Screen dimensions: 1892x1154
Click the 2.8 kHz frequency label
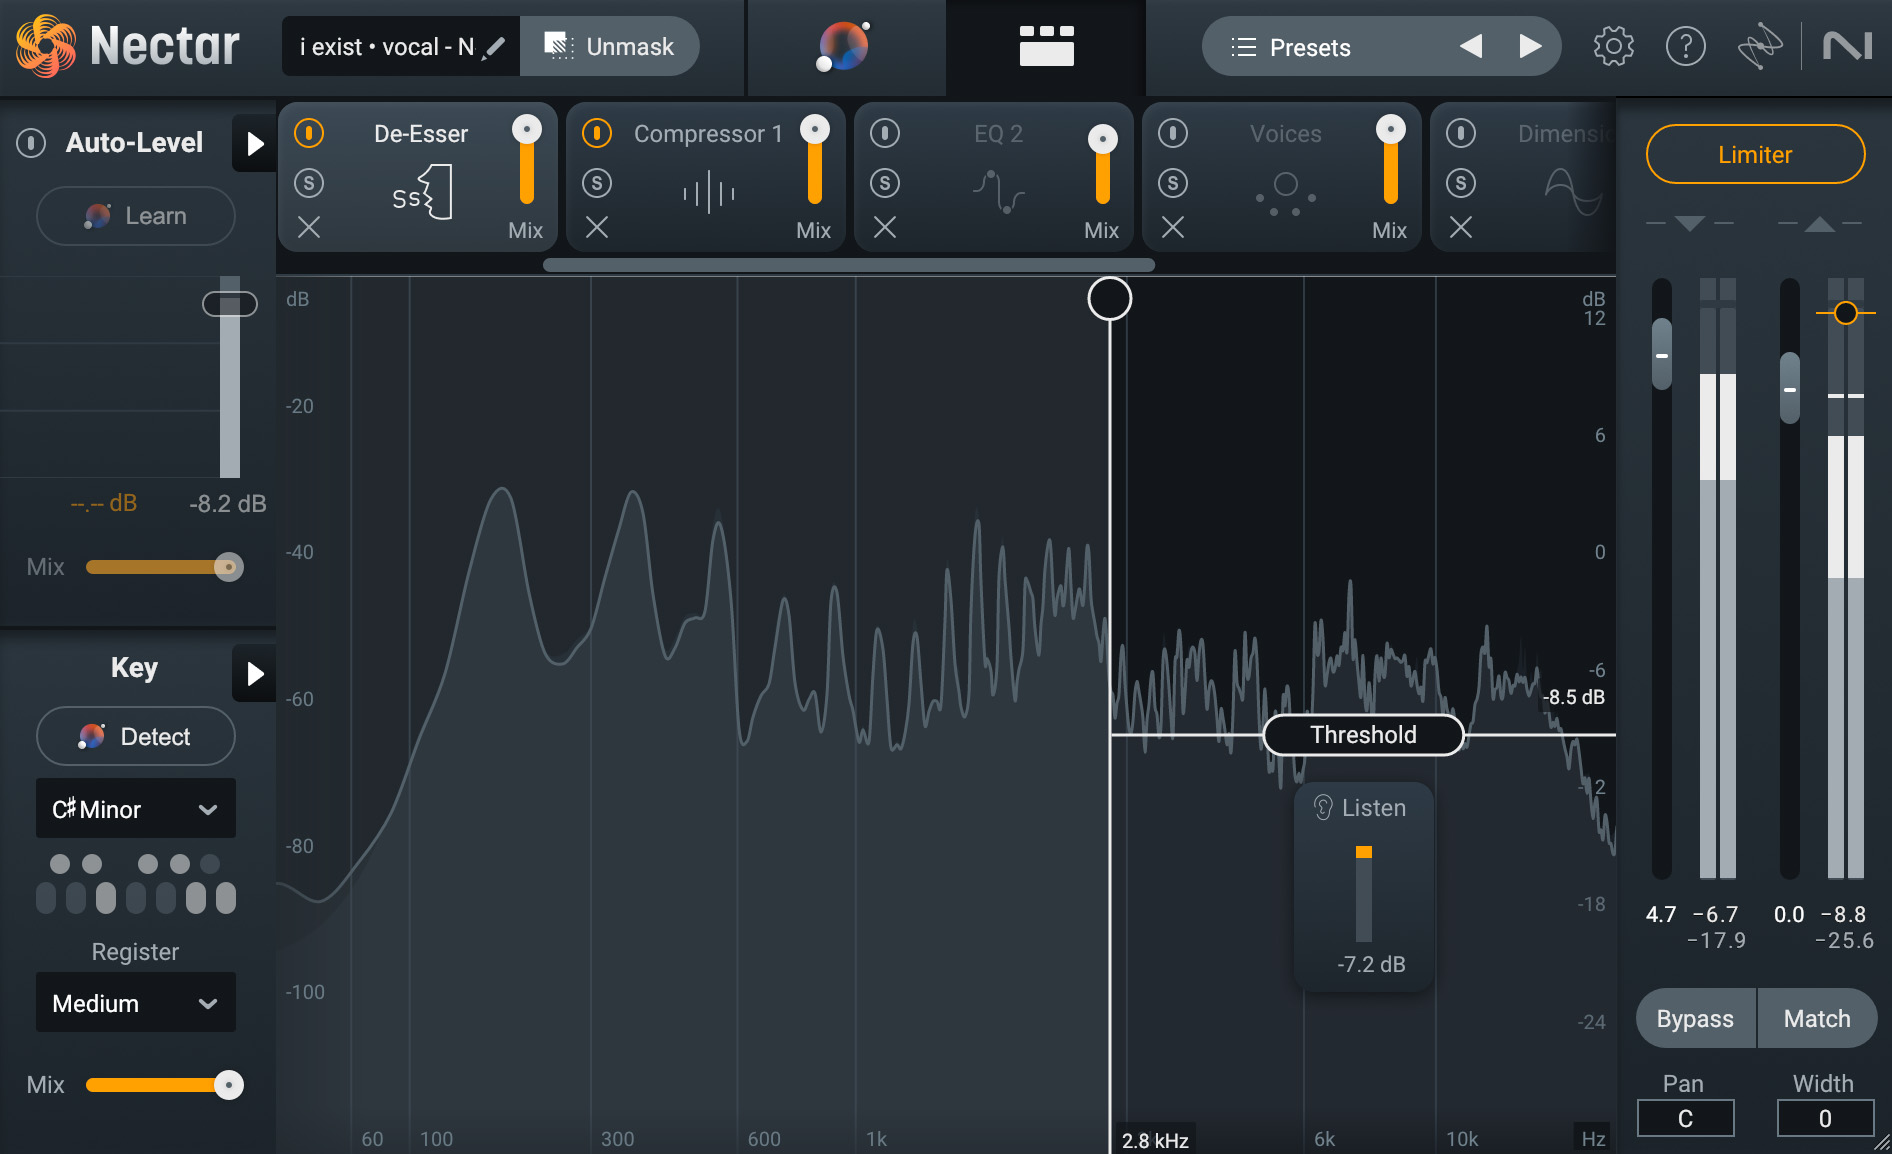[1155, 1140]
